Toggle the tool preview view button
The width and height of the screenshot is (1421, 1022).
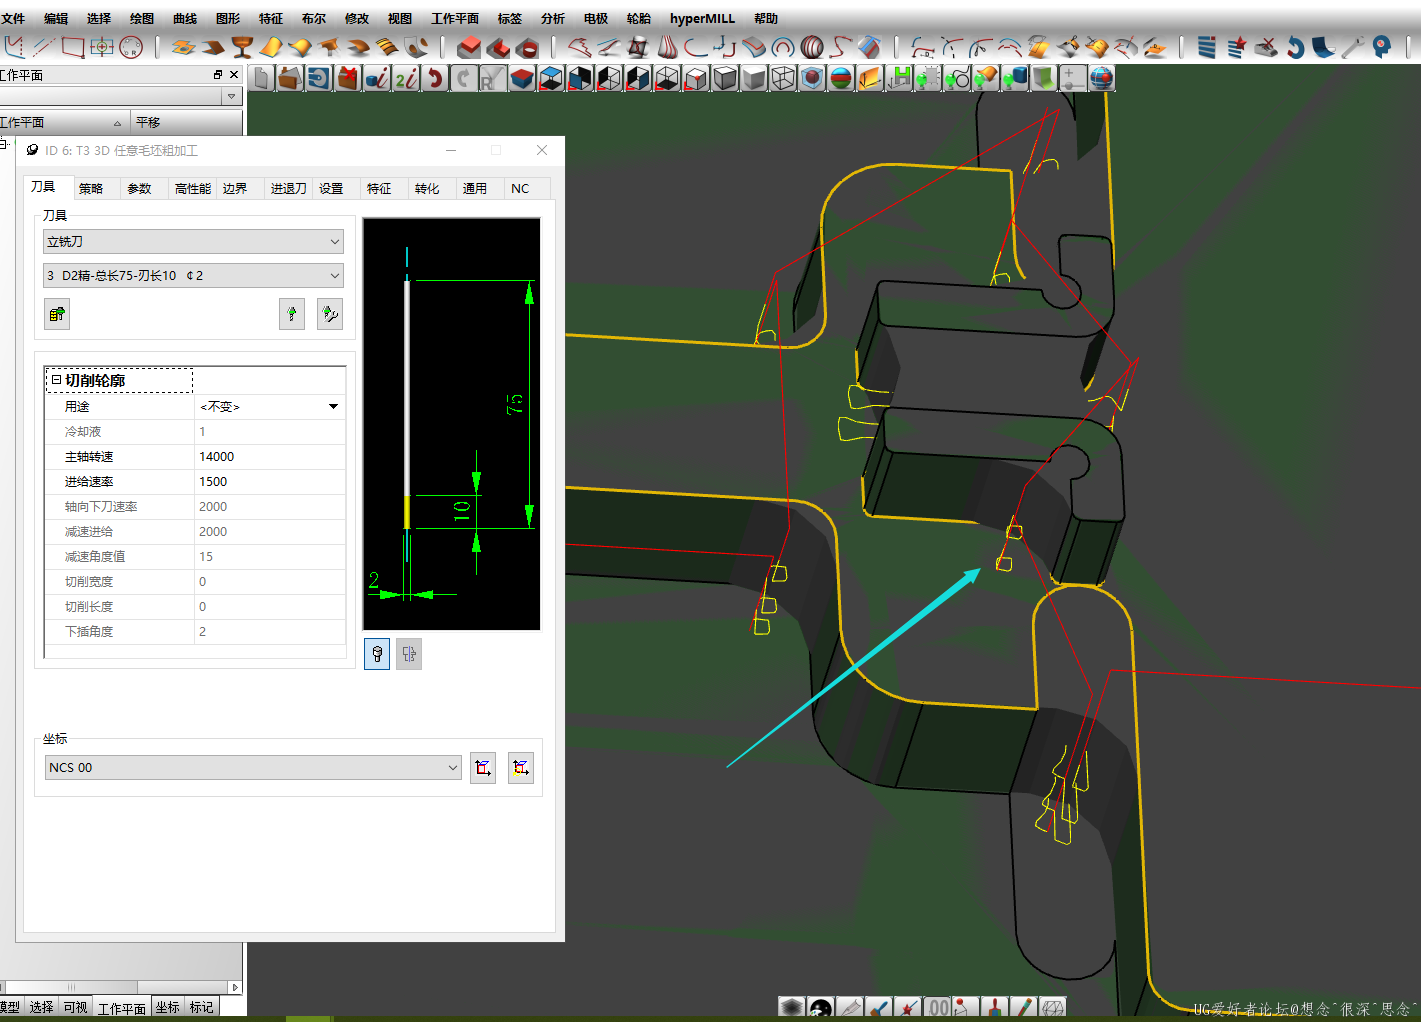[377, 654]
